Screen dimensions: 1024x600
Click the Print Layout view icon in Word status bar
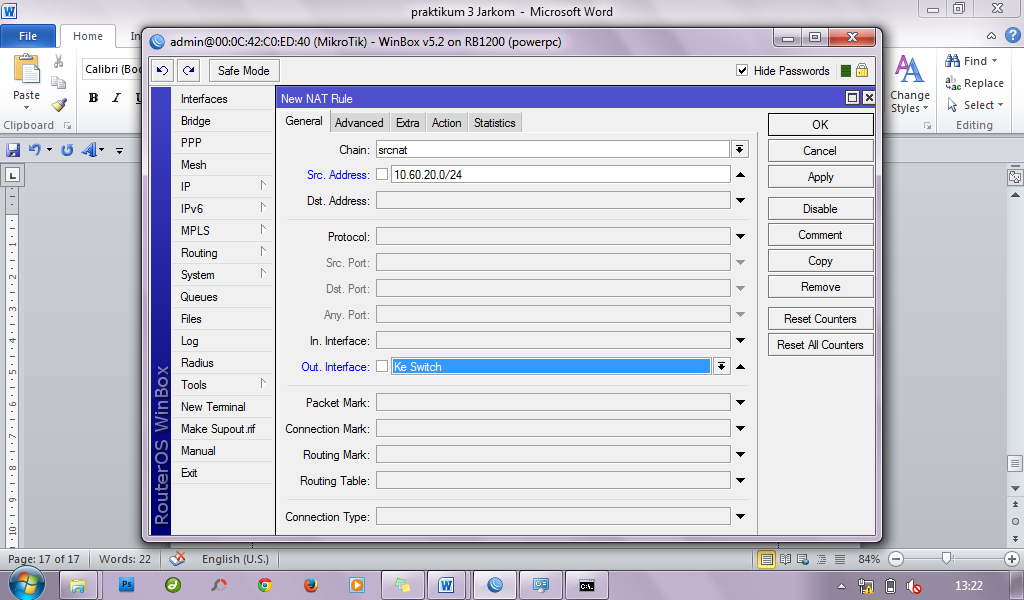click(767, 560)
